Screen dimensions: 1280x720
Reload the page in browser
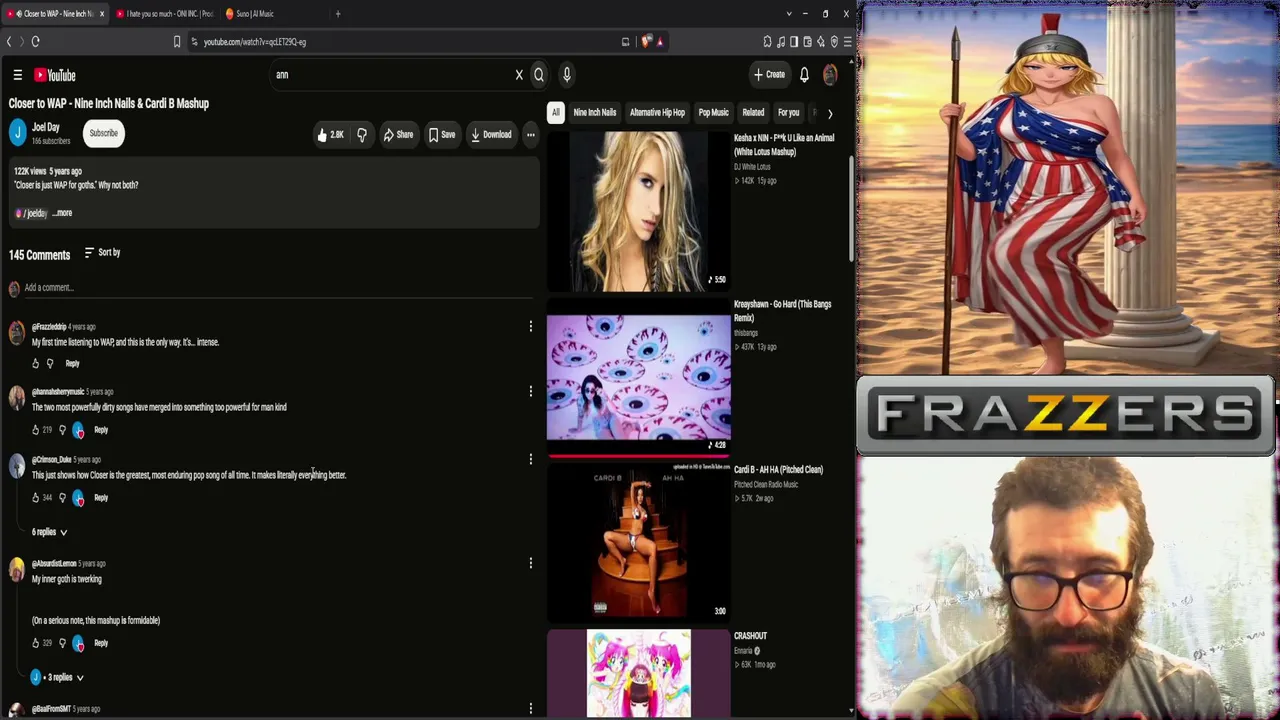click(x=35, y=42)
